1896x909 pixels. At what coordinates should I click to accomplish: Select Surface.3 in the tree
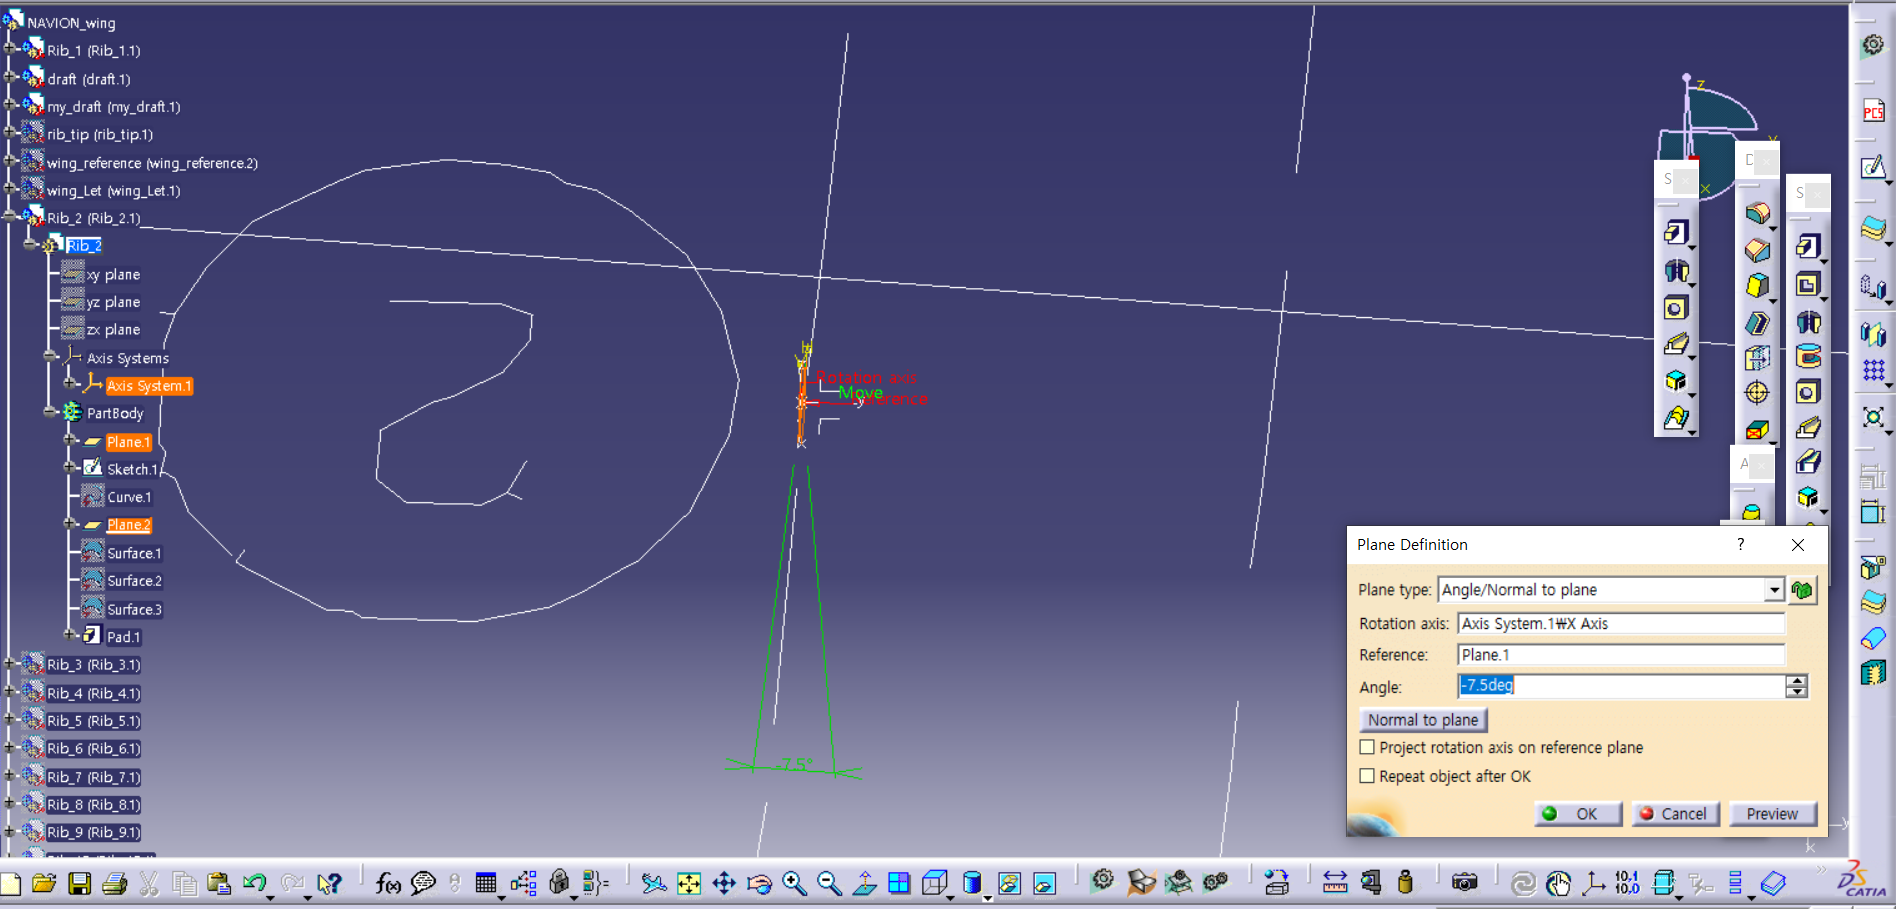134,609
